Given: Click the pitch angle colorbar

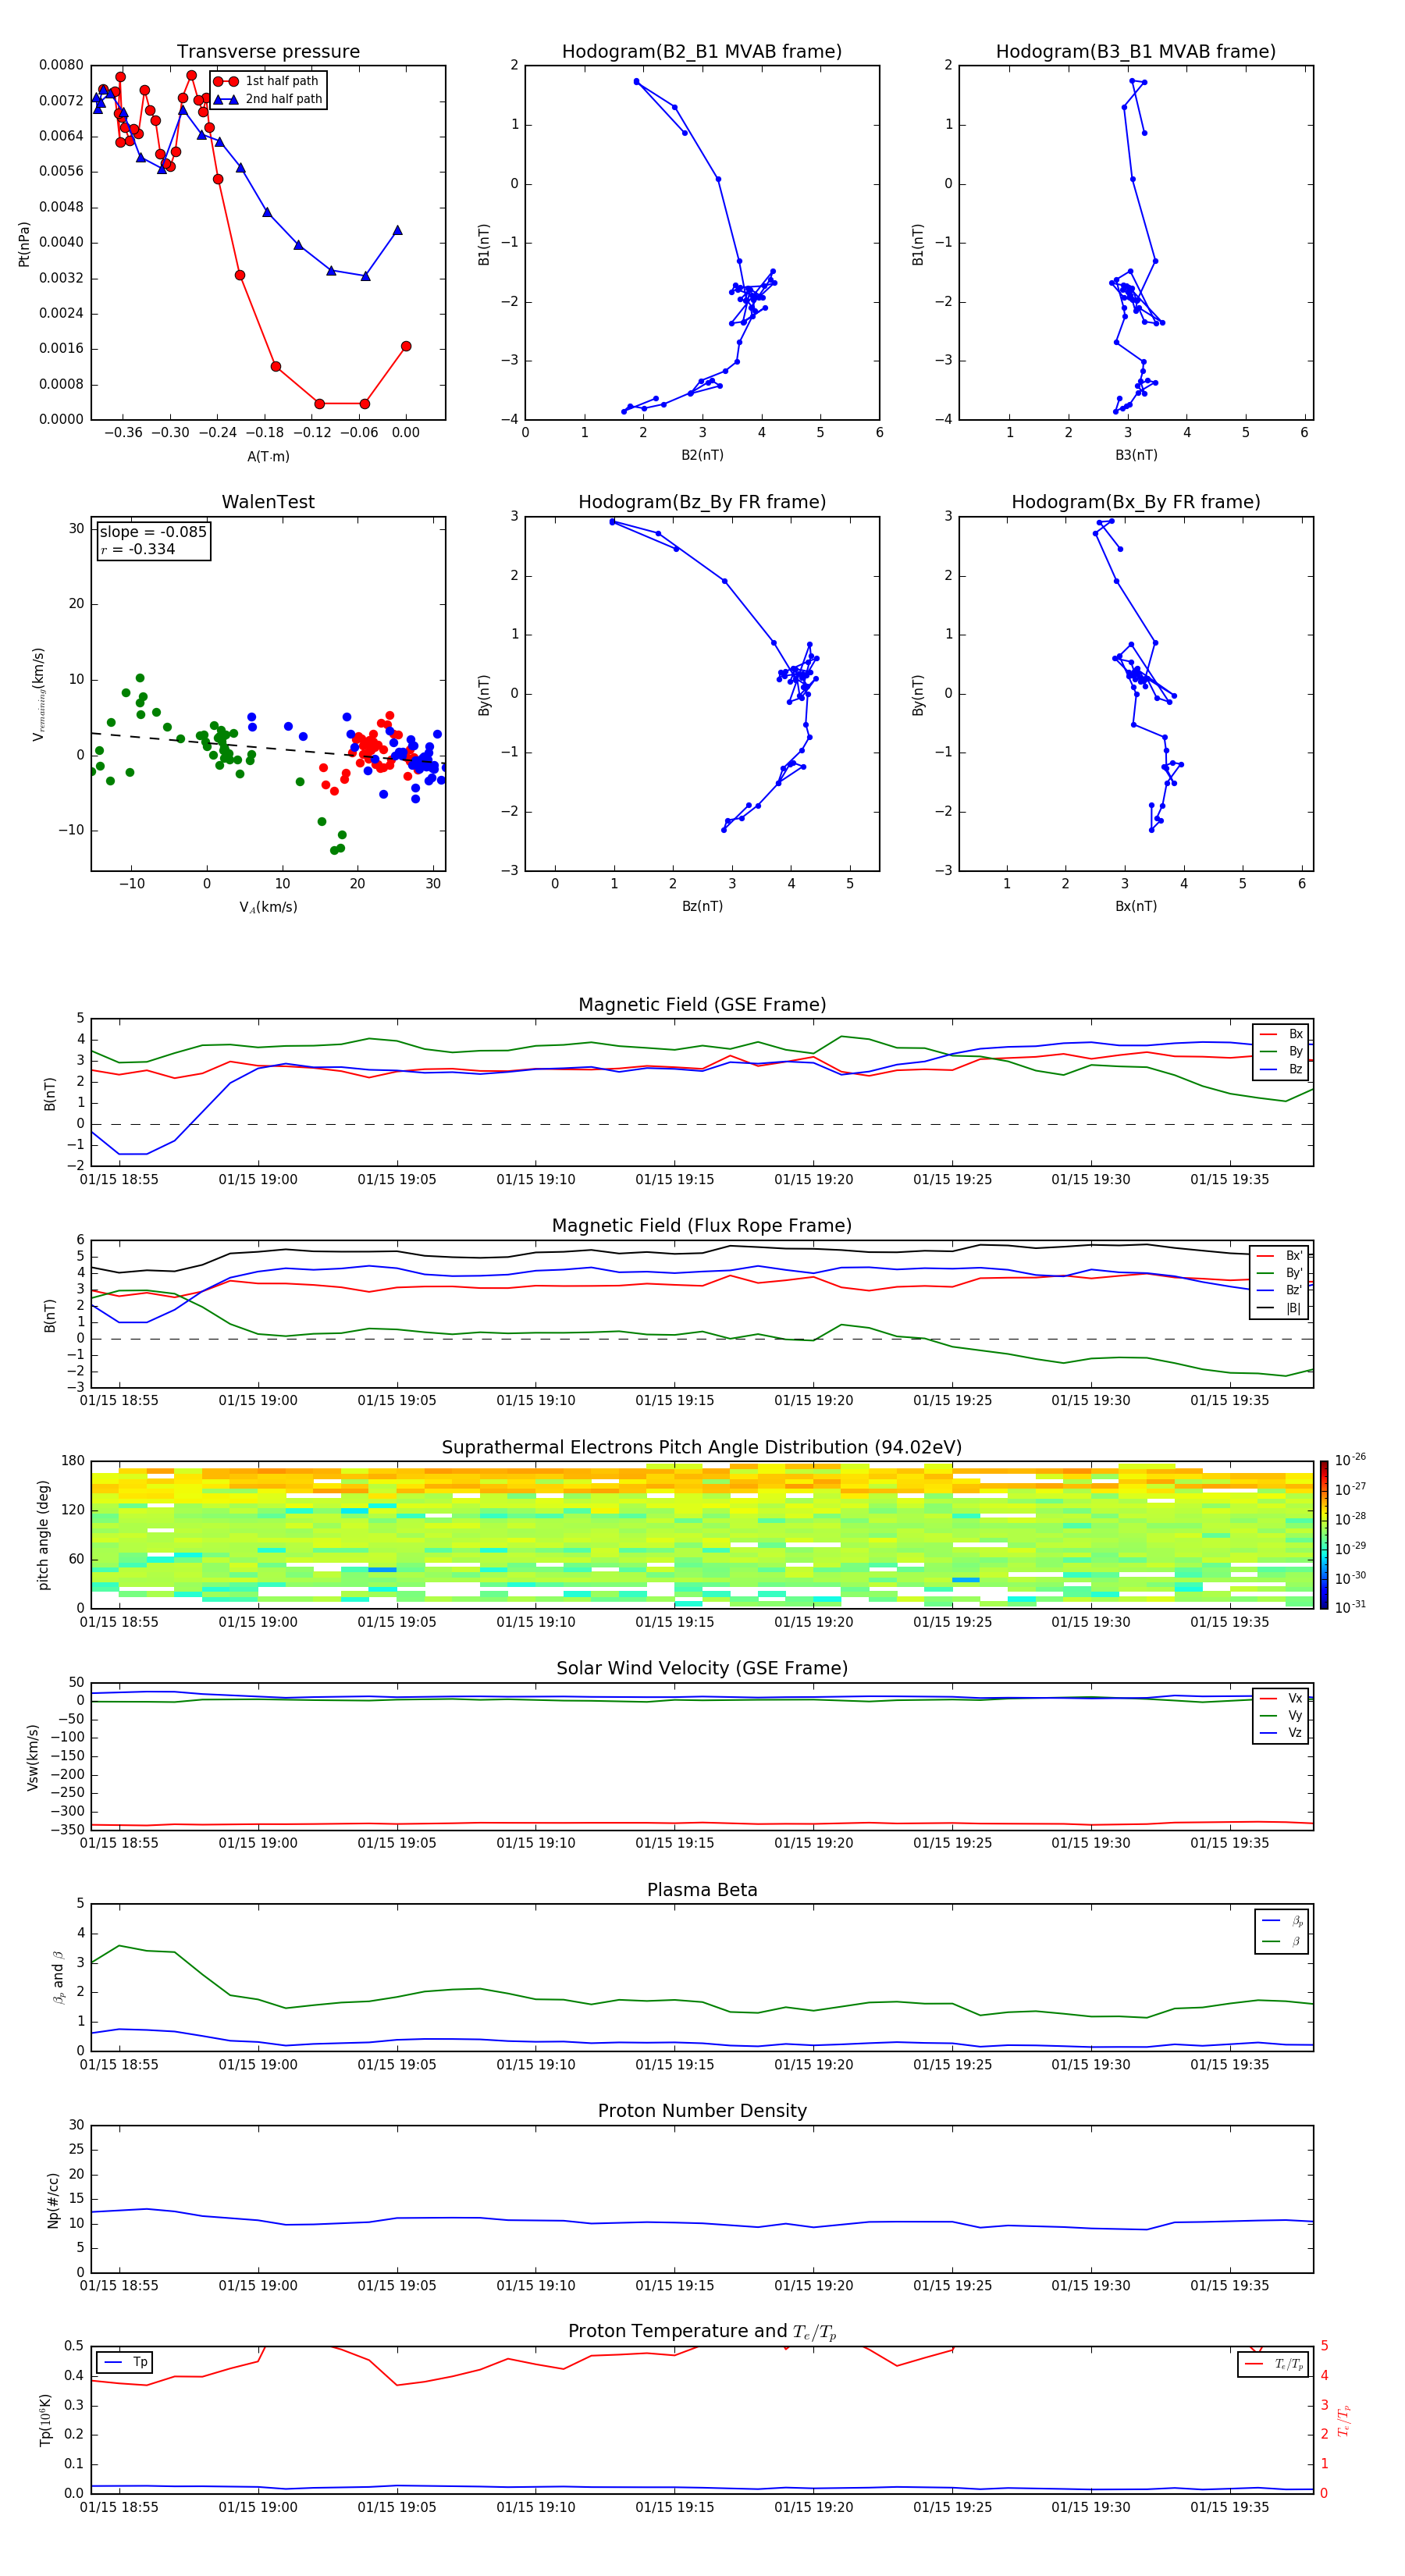Looking at the screenshot, I should coord(1324,1535).
